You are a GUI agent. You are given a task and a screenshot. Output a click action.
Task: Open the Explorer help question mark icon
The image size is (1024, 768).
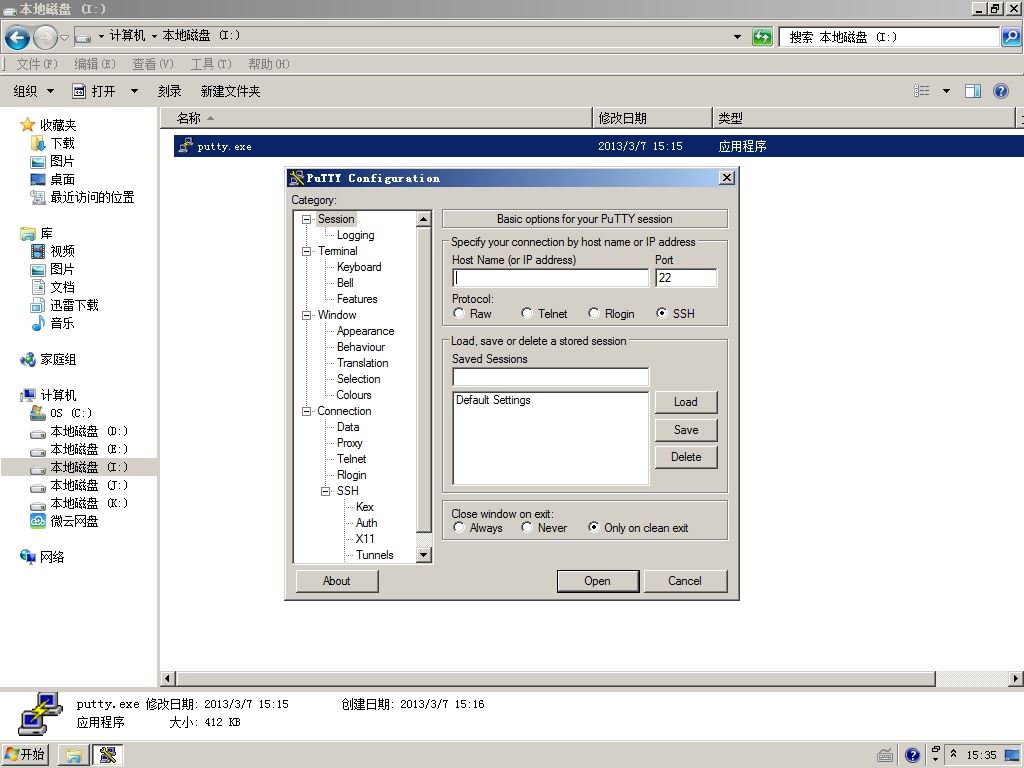click(1000, 91)
